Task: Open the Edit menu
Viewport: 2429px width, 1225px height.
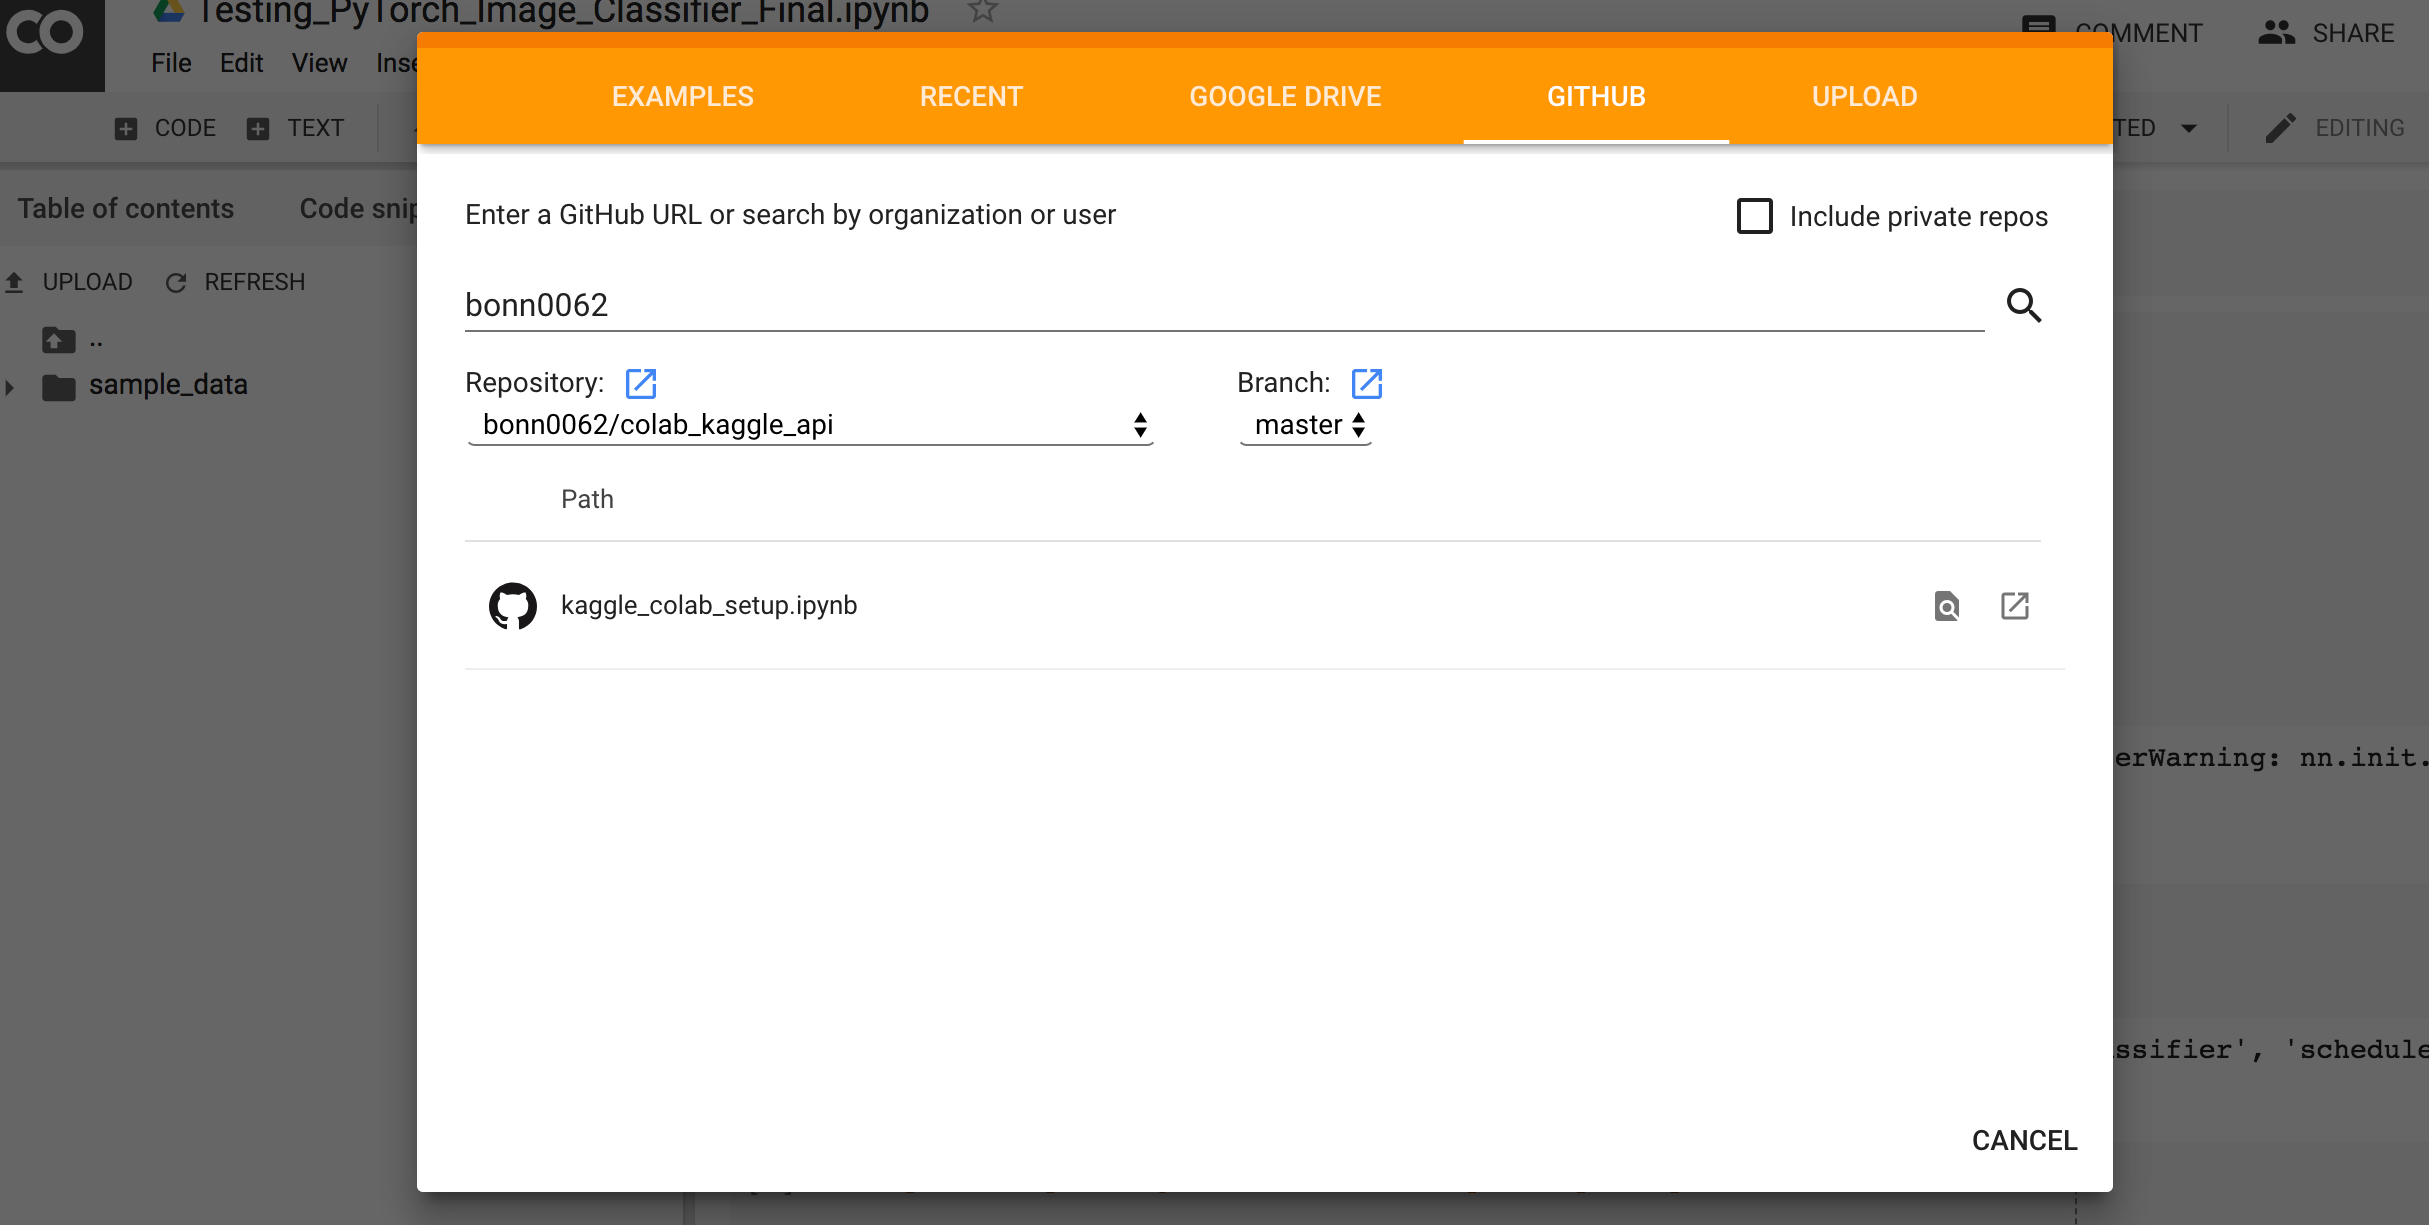Action: [x=241, y=63]
